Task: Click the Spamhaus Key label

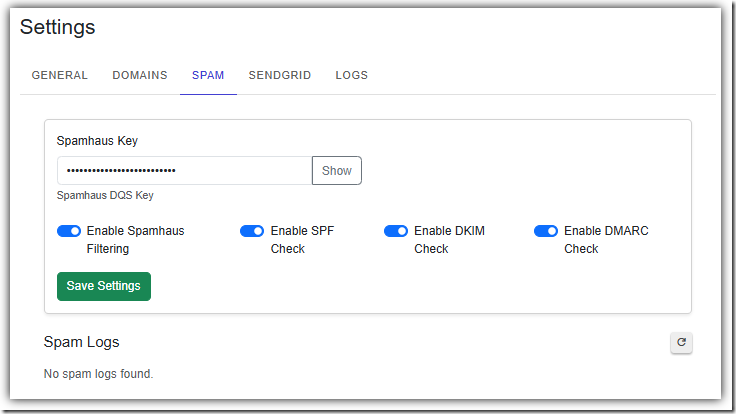Action: pyautogui.click(x=97, y=141)
